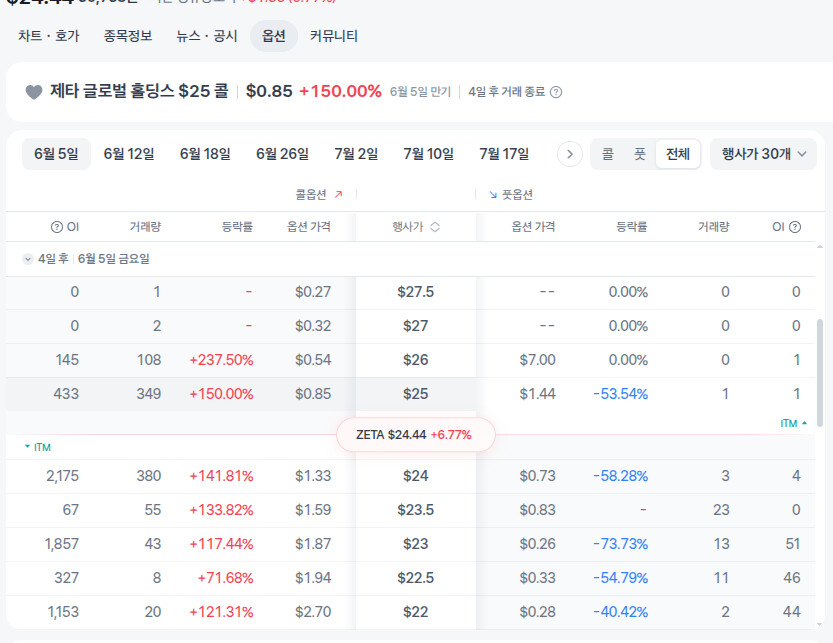Click the $23 strike price cell

pyautogui.click(x=415, y=544)
